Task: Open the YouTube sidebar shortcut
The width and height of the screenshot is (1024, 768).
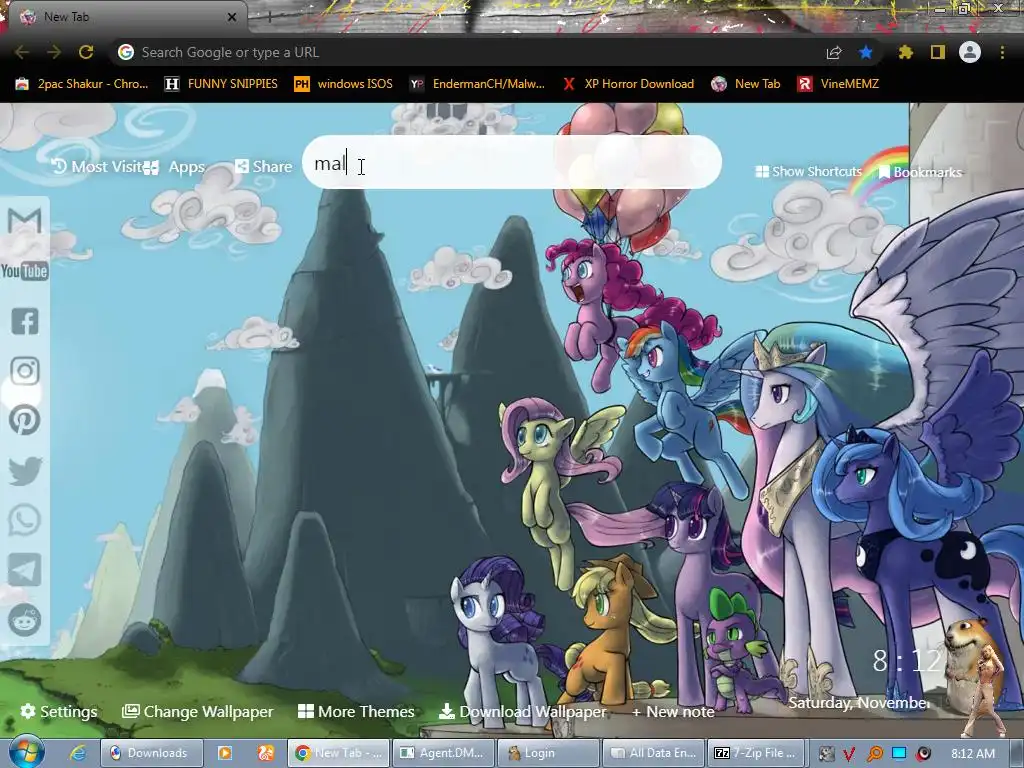Action: pyautogui.click(x=25, y=270)
